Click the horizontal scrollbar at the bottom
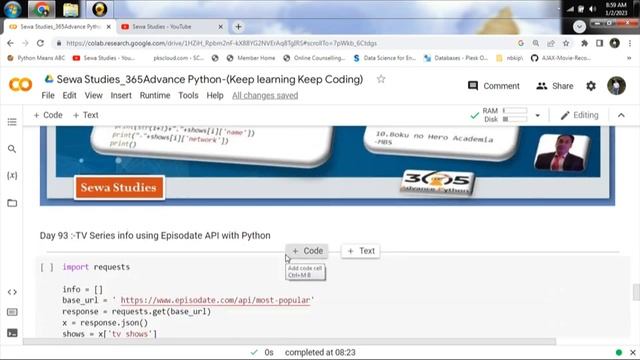The image size is (640, 360). (x=289, y=341)
